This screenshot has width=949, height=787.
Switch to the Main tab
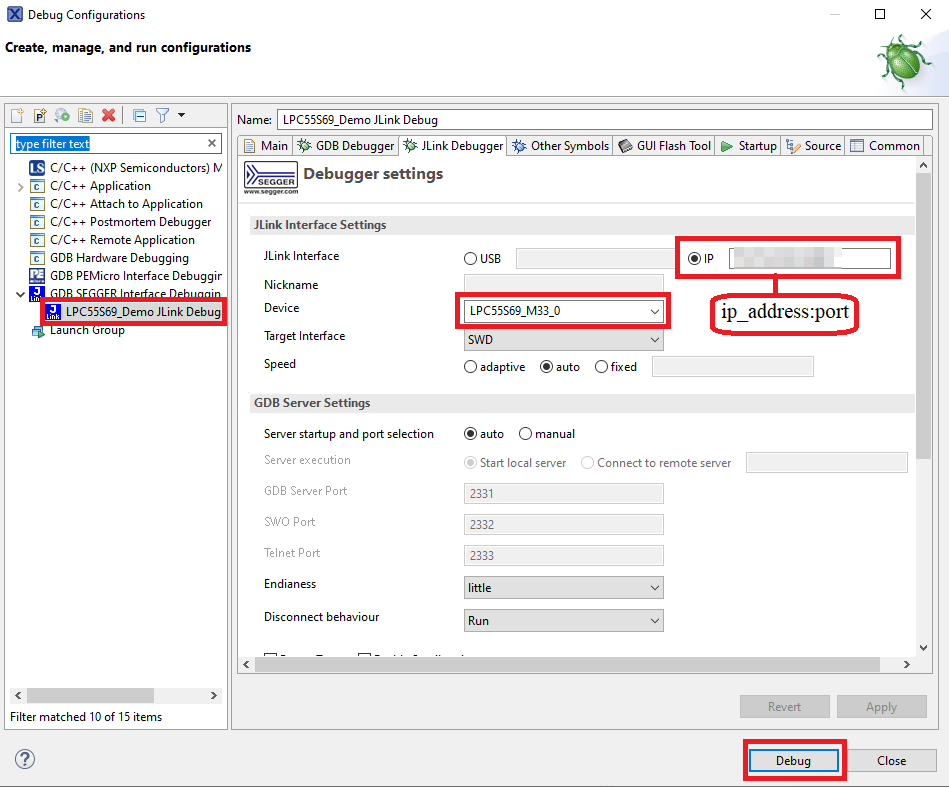click(266, 146)
